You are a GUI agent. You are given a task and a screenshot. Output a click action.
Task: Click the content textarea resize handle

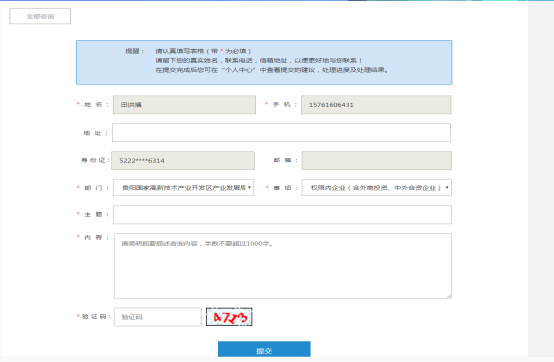(x=449, y=296)
